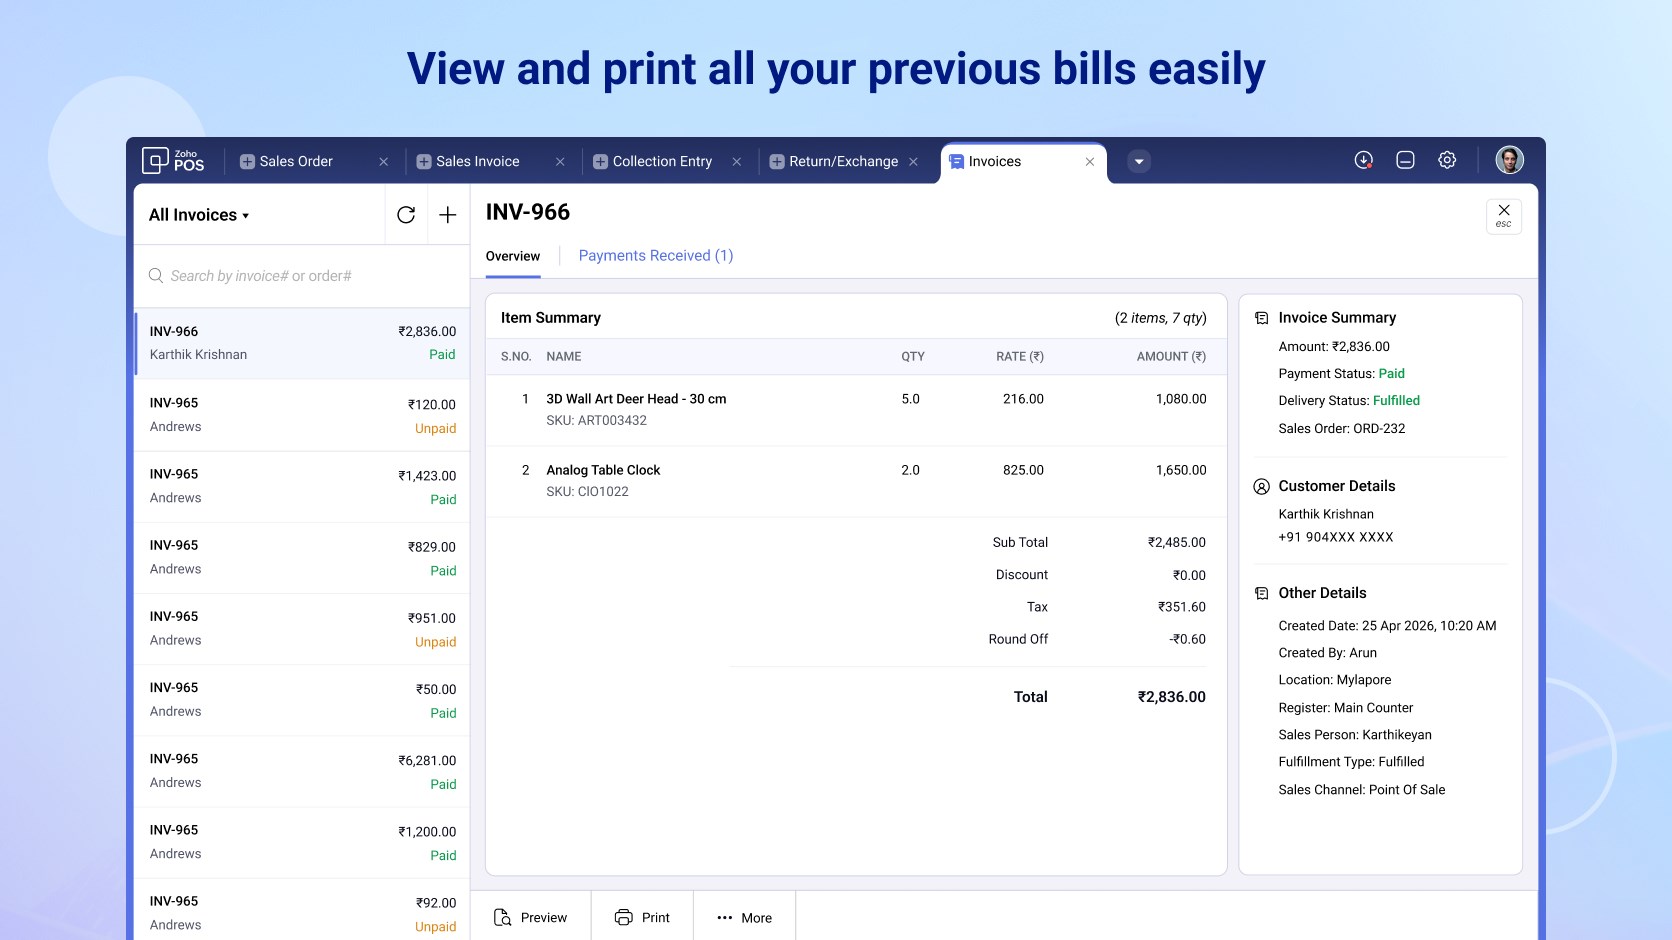1672x940 pixels.
Task: Click the minimize panel icon in header
Action: coord(1405,160)
